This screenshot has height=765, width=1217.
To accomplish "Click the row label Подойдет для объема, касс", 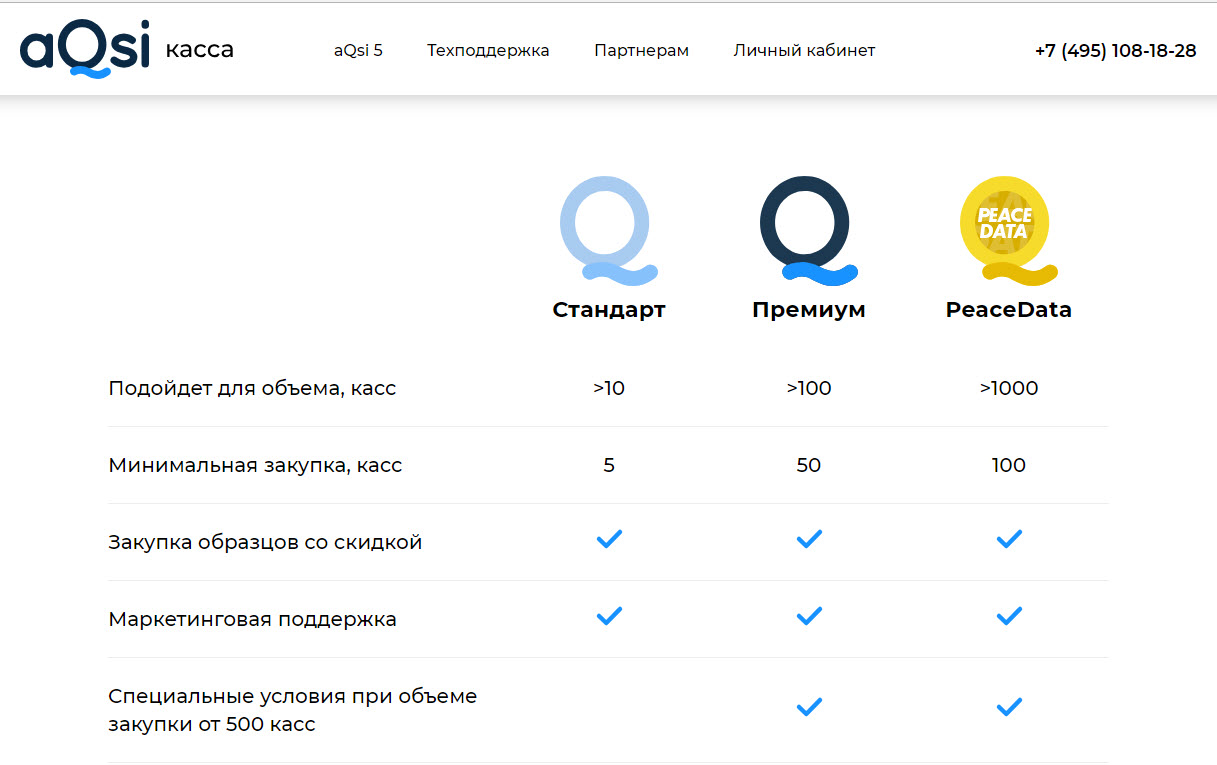I will (252, 388).
